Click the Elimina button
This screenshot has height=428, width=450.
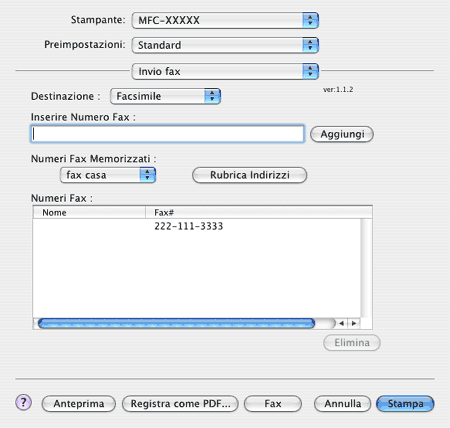click(352, 343)
